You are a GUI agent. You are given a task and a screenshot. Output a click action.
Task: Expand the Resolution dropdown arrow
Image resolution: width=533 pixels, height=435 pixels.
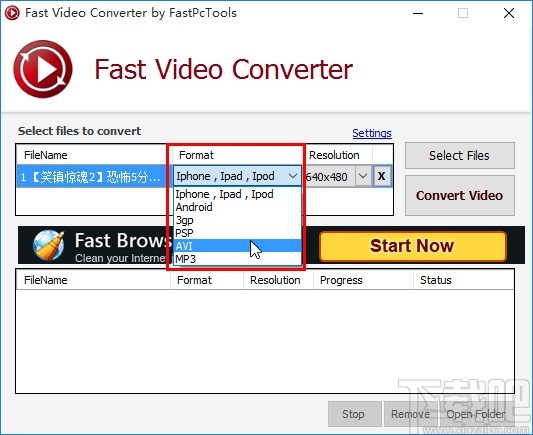coord(363,176)
